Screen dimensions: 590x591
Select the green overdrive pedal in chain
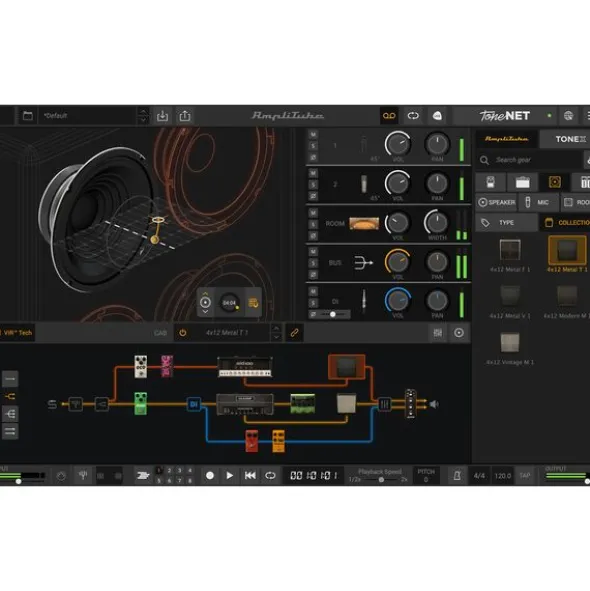coord(141,403)
